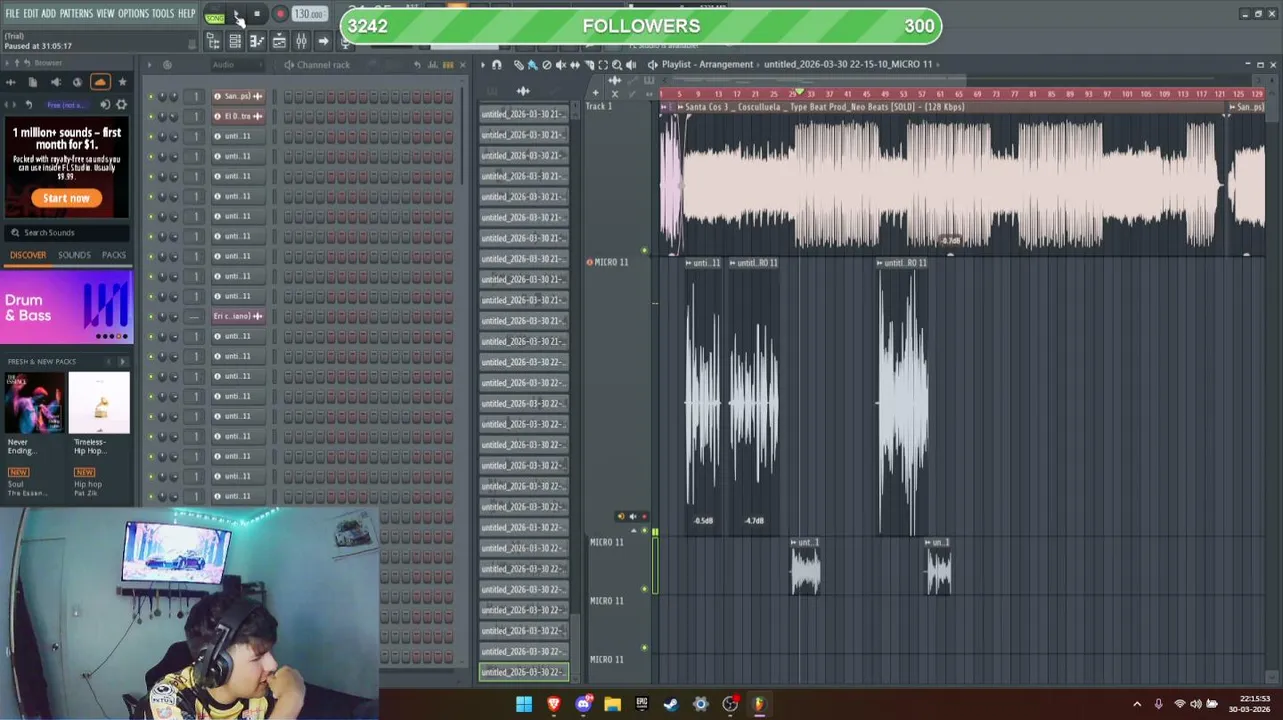Adjust the San..ps channel pan knob
The width and height of the screenshot is (1283, 720).
coord(162,96)
